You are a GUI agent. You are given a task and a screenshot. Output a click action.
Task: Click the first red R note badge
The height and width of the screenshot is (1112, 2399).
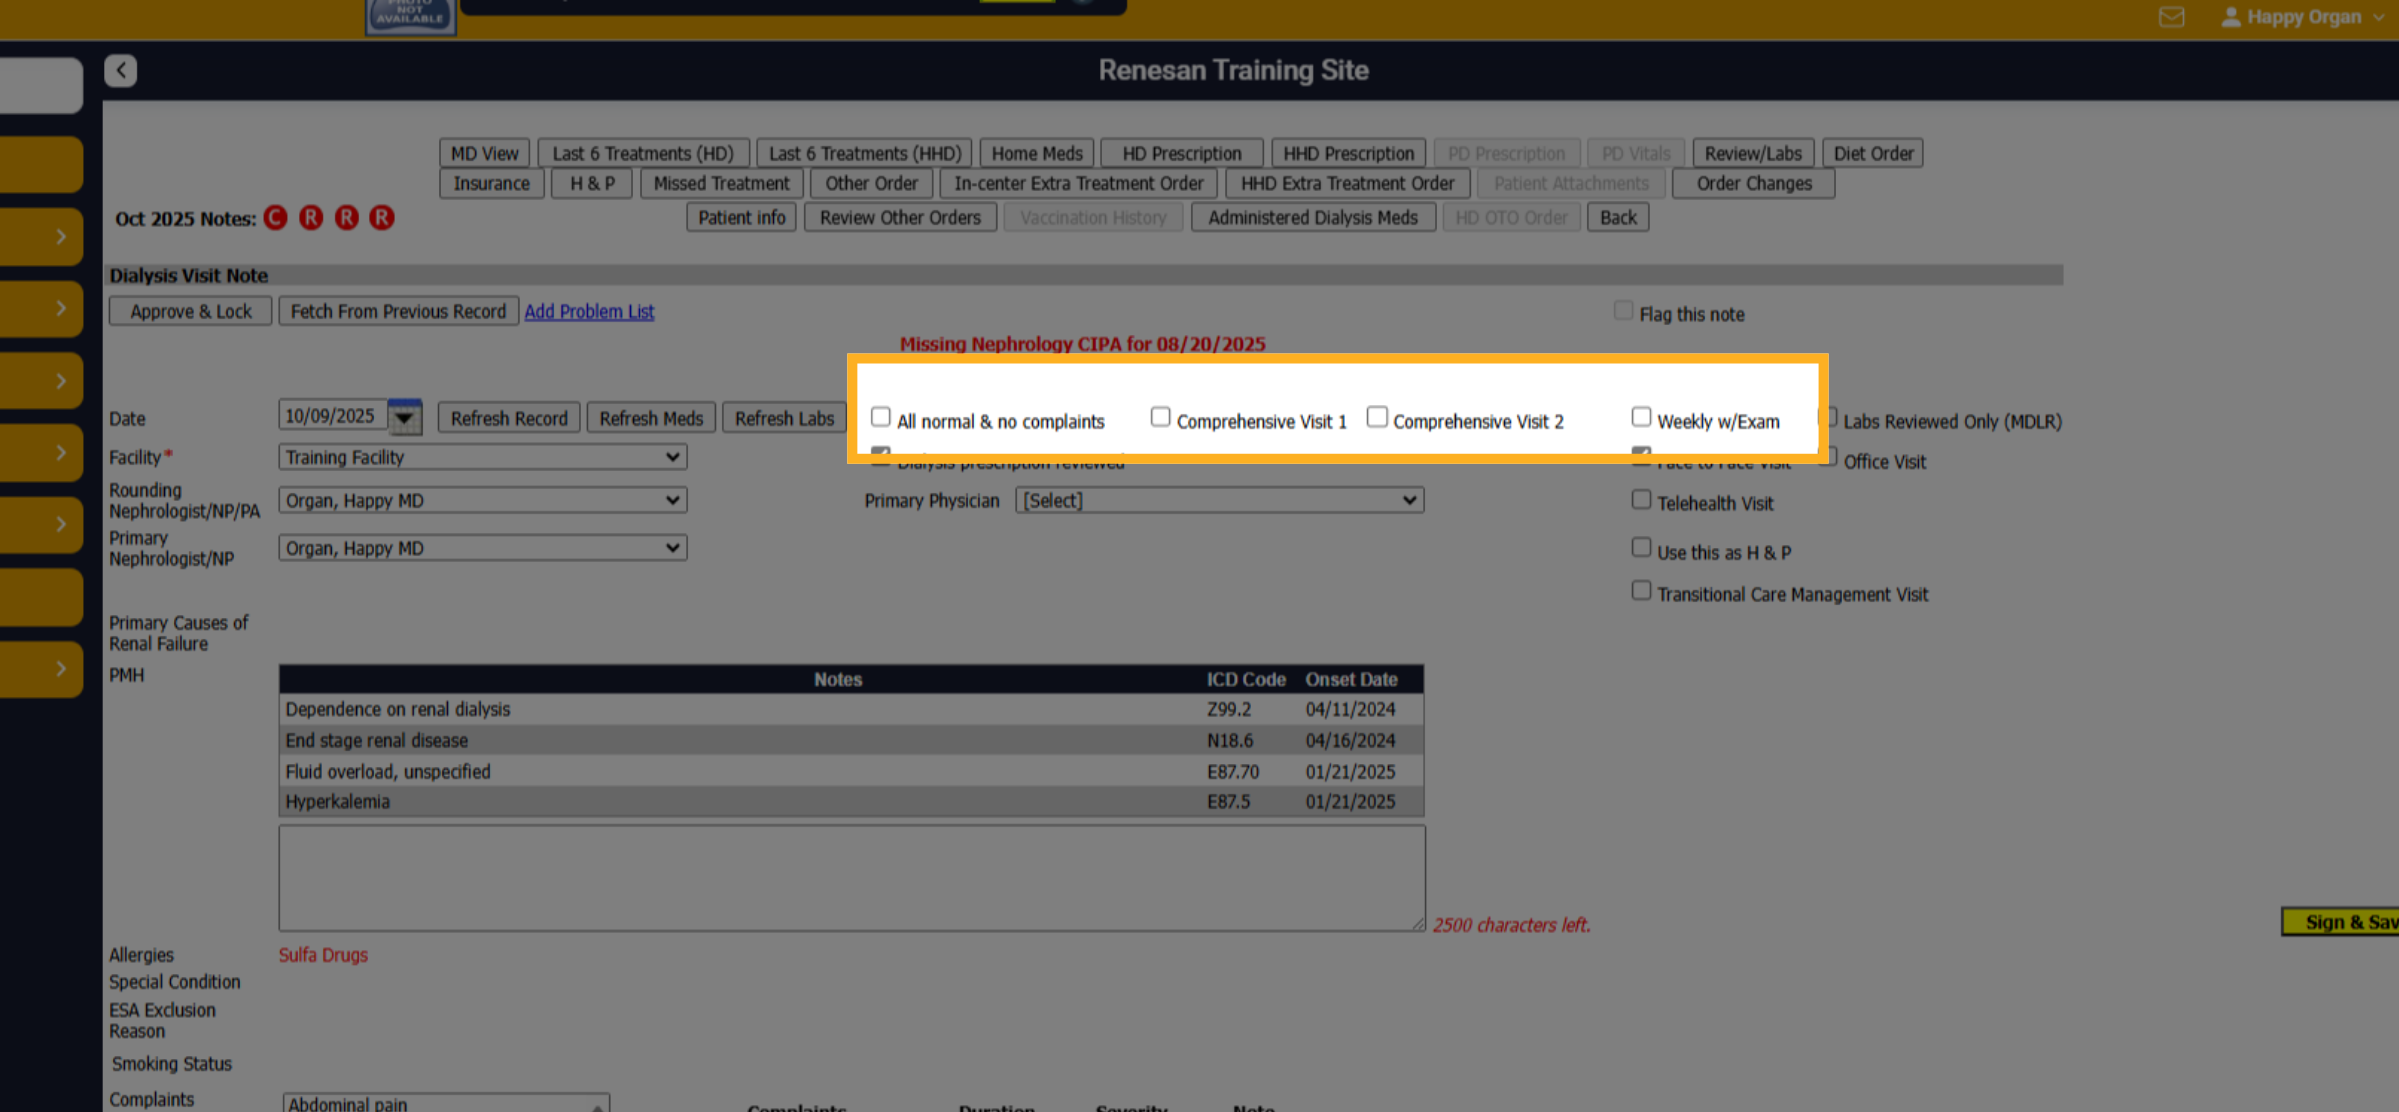click(x=311, y=218)
